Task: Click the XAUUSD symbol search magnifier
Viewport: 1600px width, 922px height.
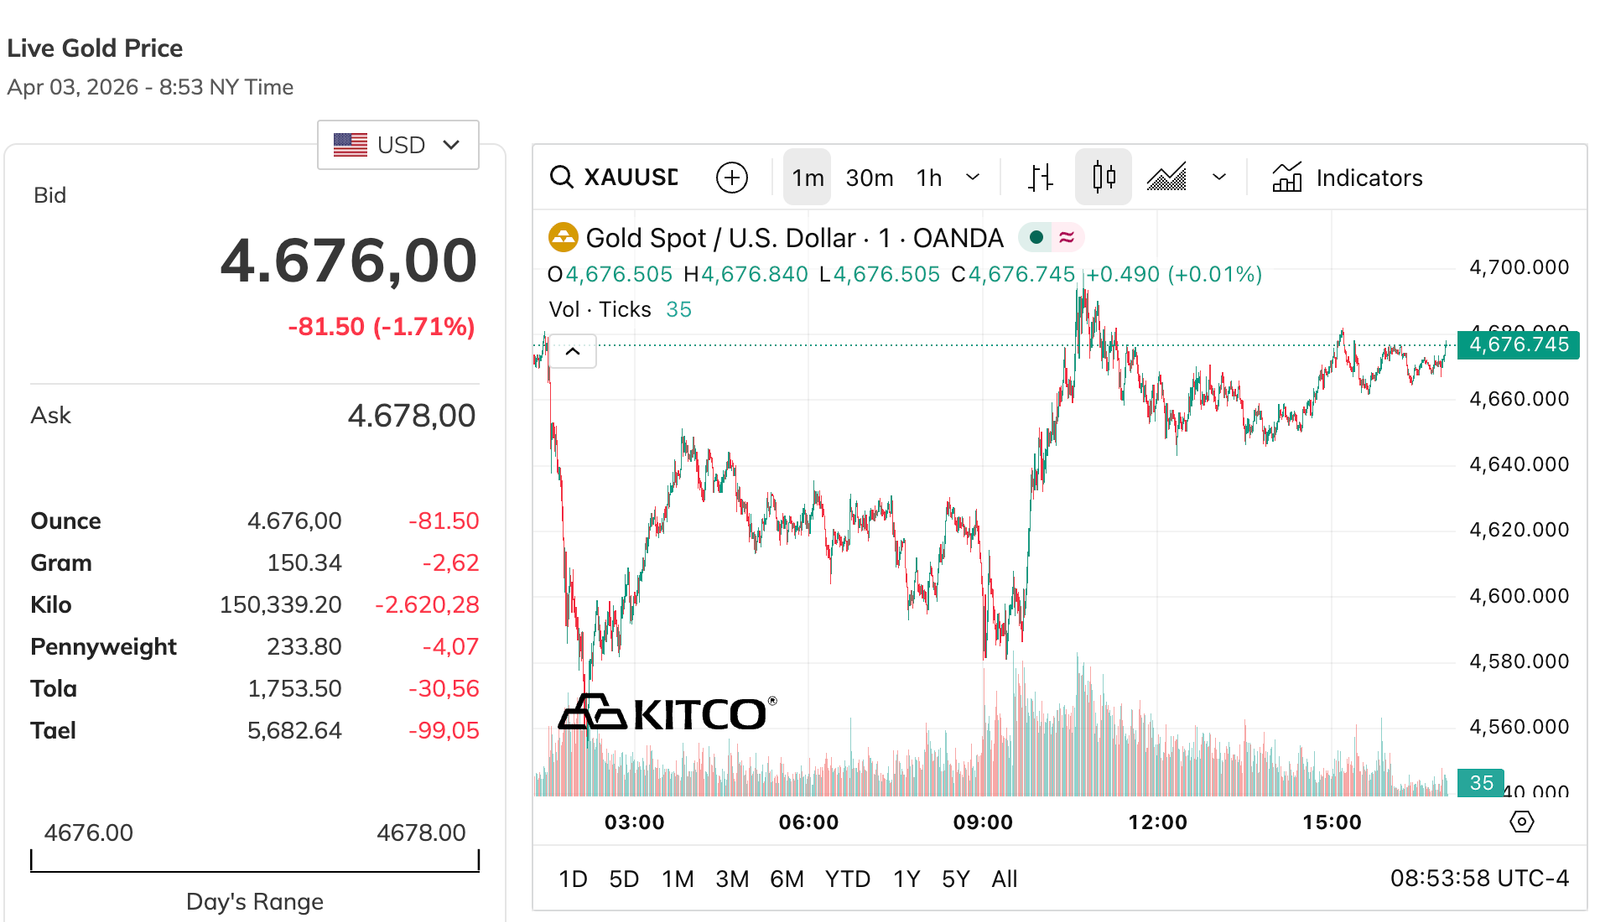Action: [x=562, y=178]
